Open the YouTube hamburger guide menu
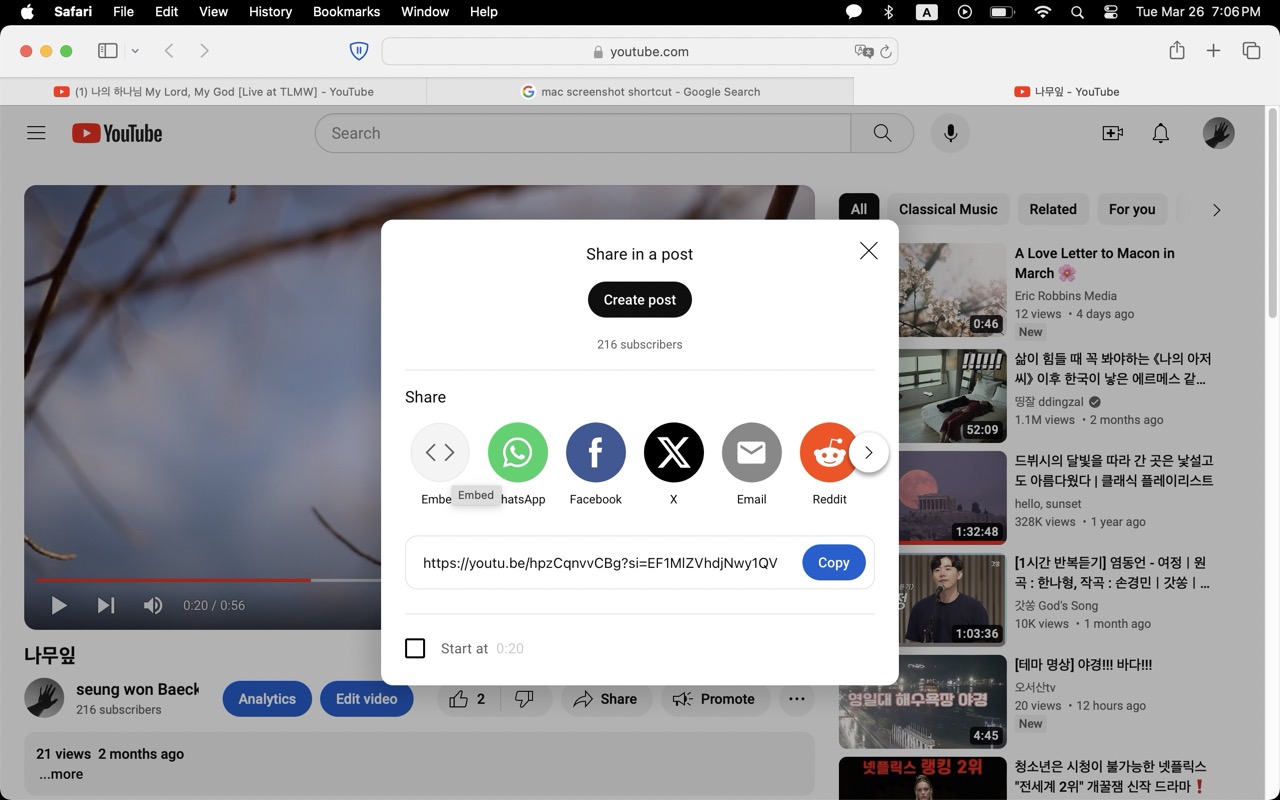Image resolution: width=1280 pixels, height=800 pixels. pyautogui.click(x=36, y=133)
